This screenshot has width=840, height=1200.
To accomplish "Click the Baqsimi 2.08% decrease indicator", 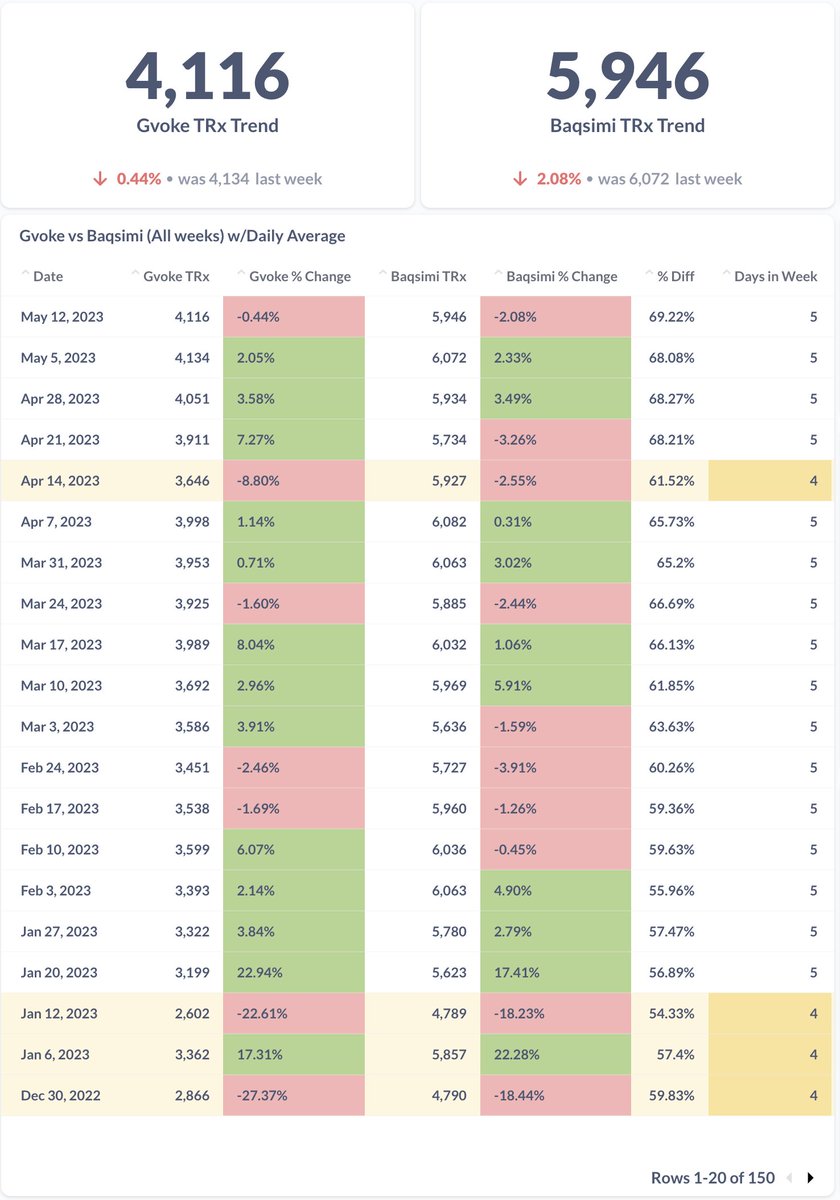I will coord(547,179).
